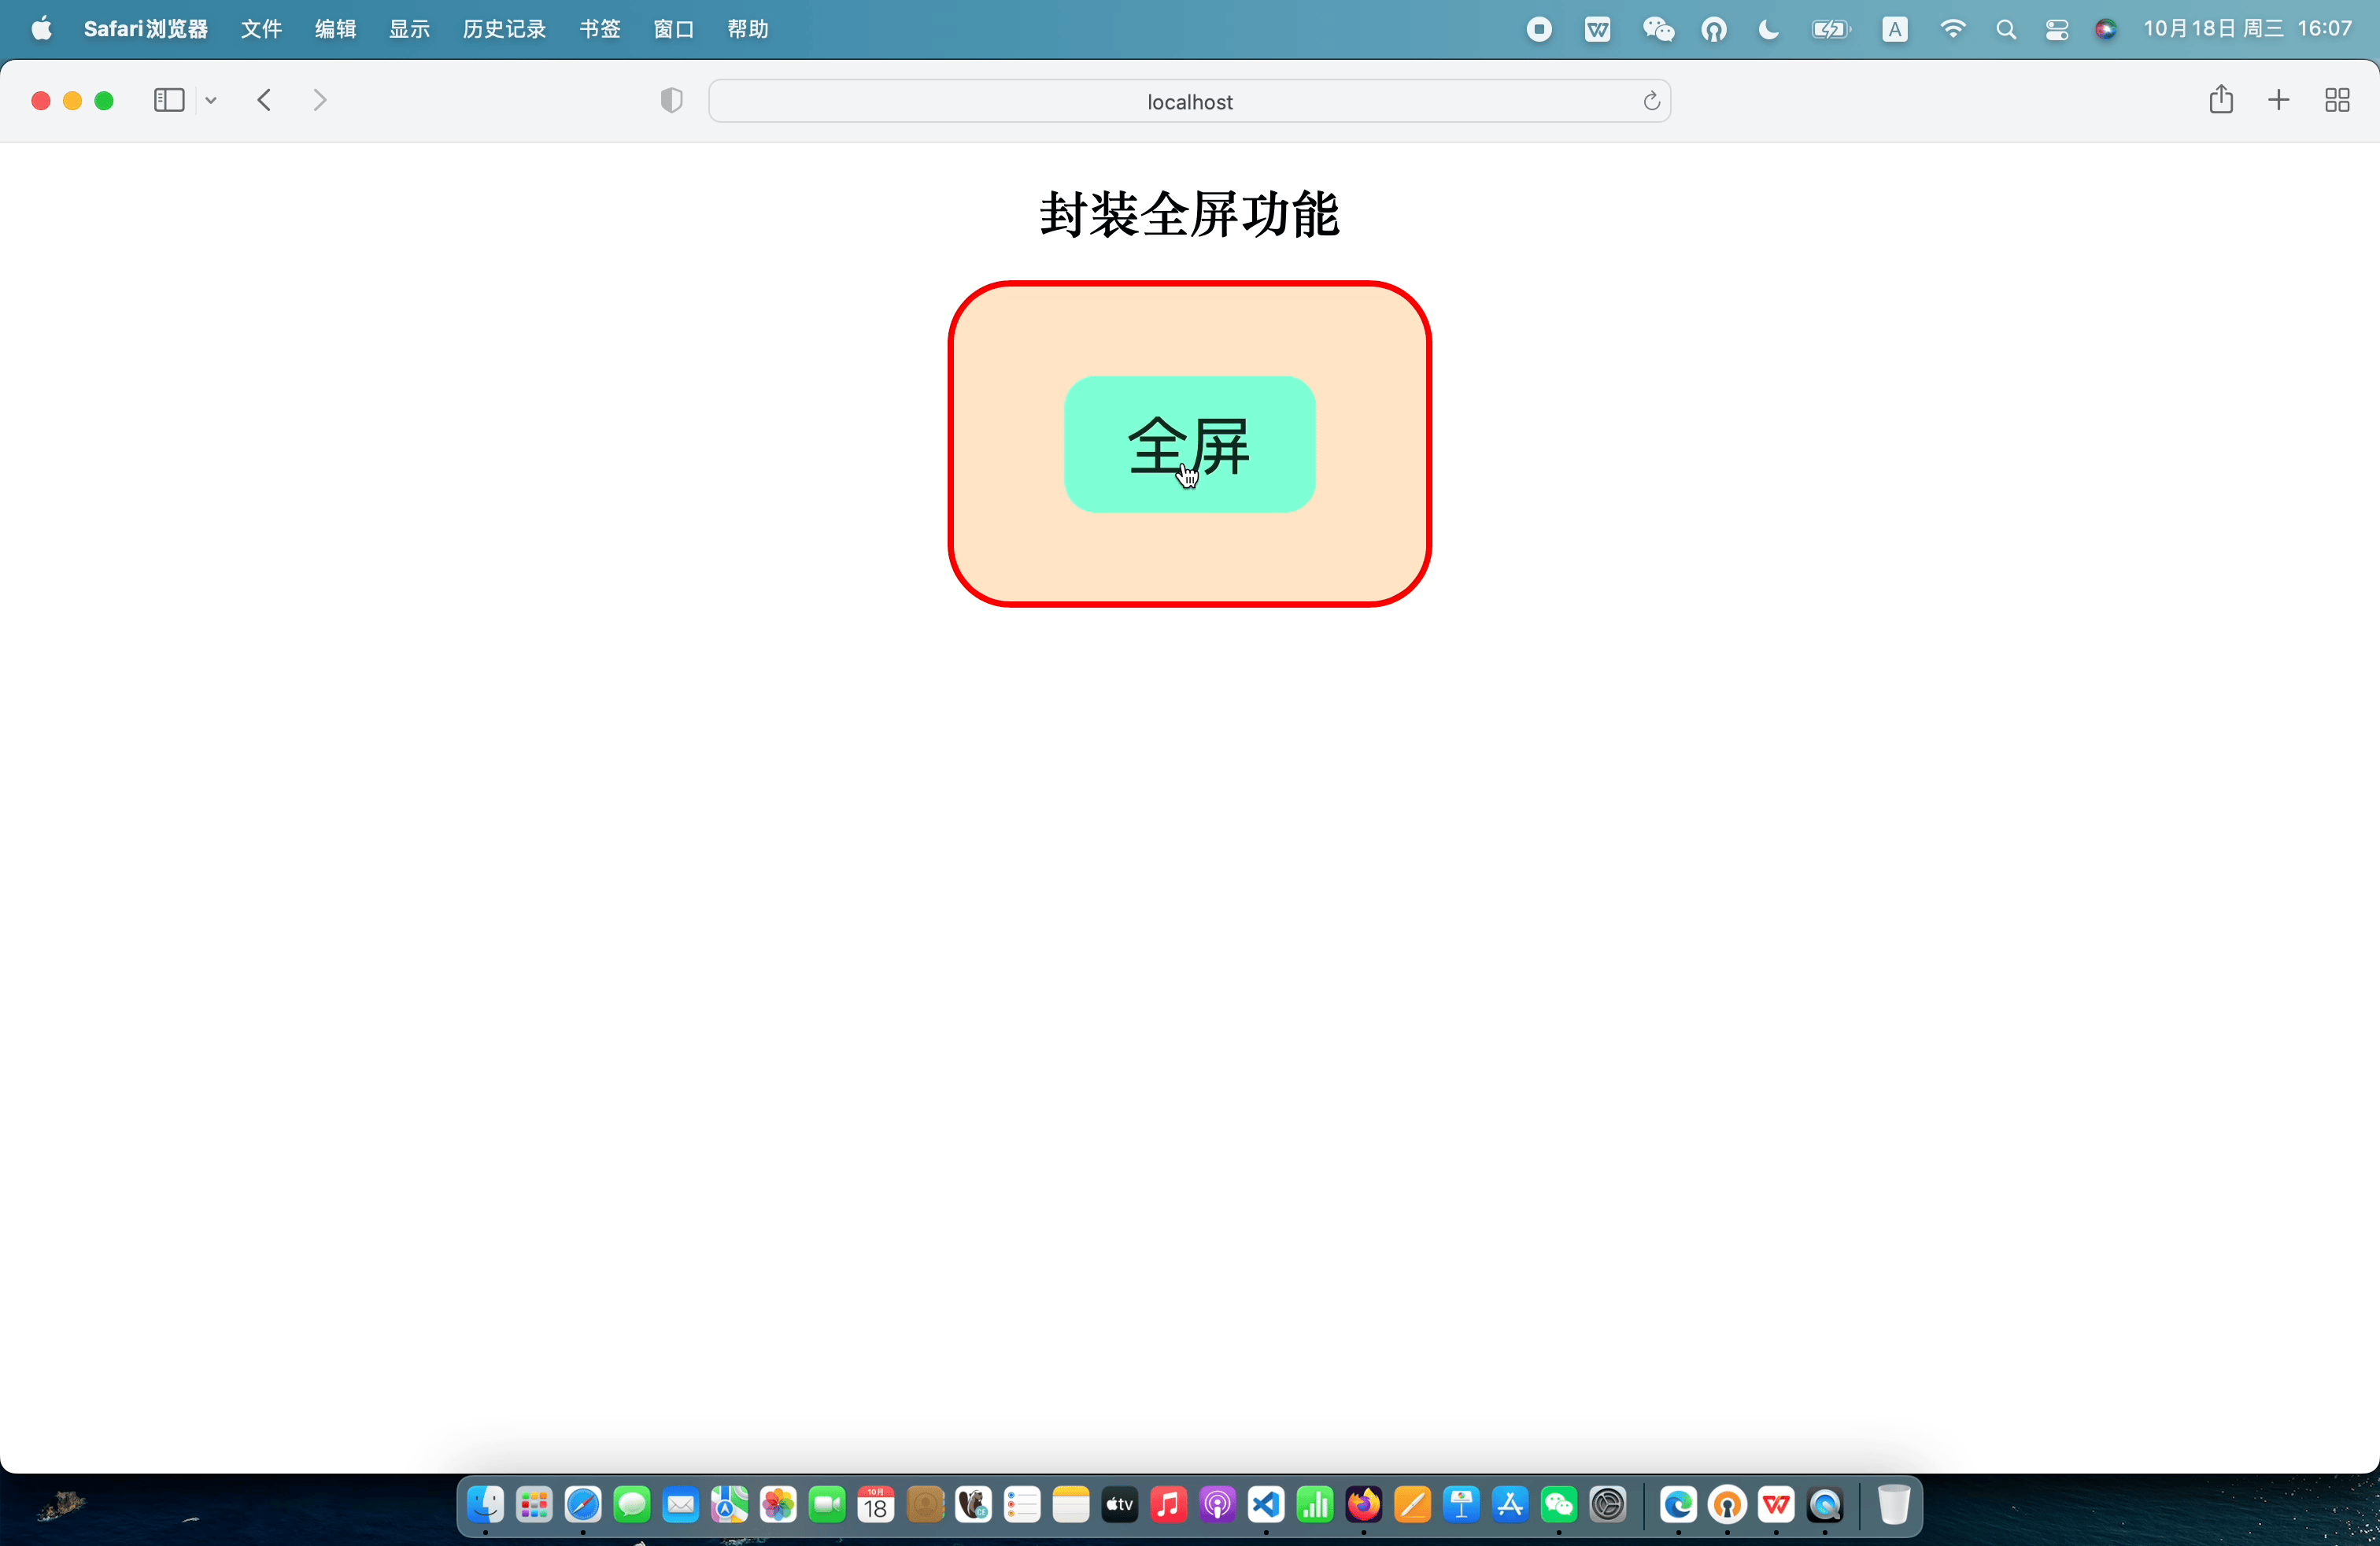Open the 历史记录 menu
Image resolution: width=2380 pixels, height=1546 pixels.
[504, 29]
